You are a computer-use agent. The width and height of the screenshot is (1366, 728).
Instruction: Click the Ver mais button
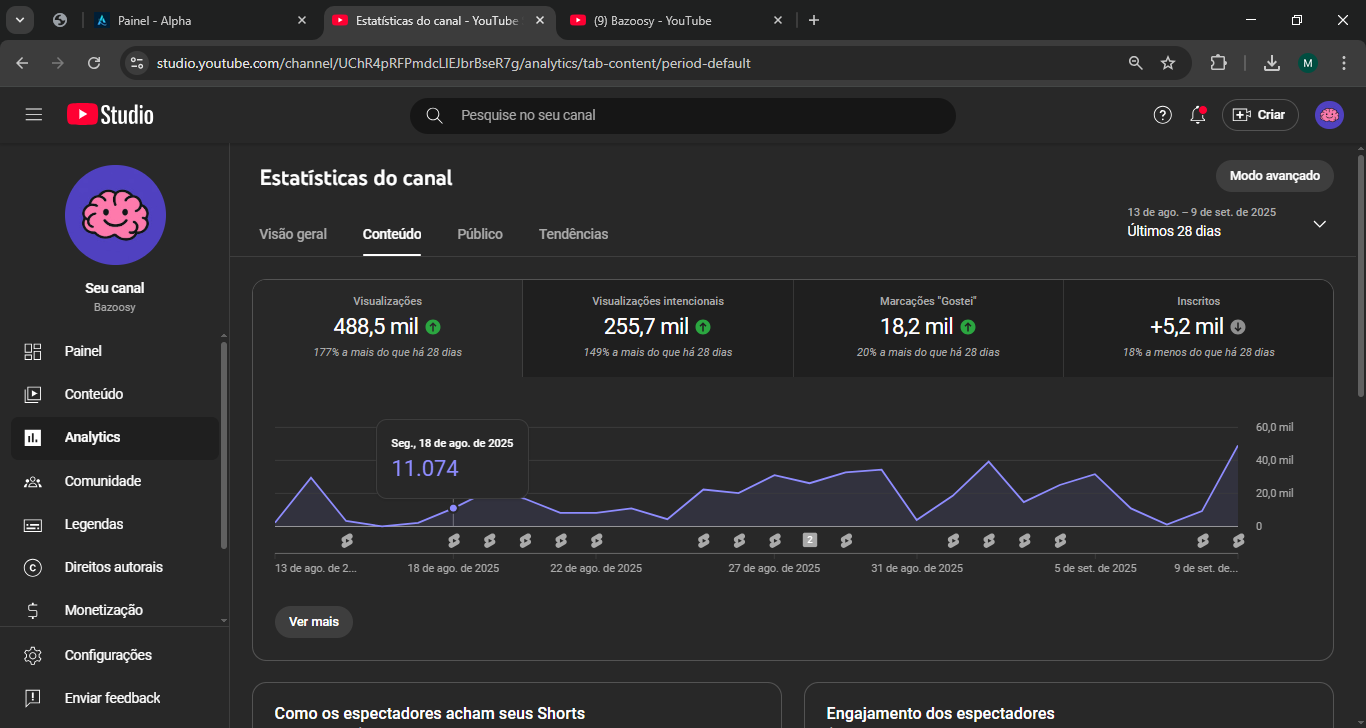click(314, 621)
